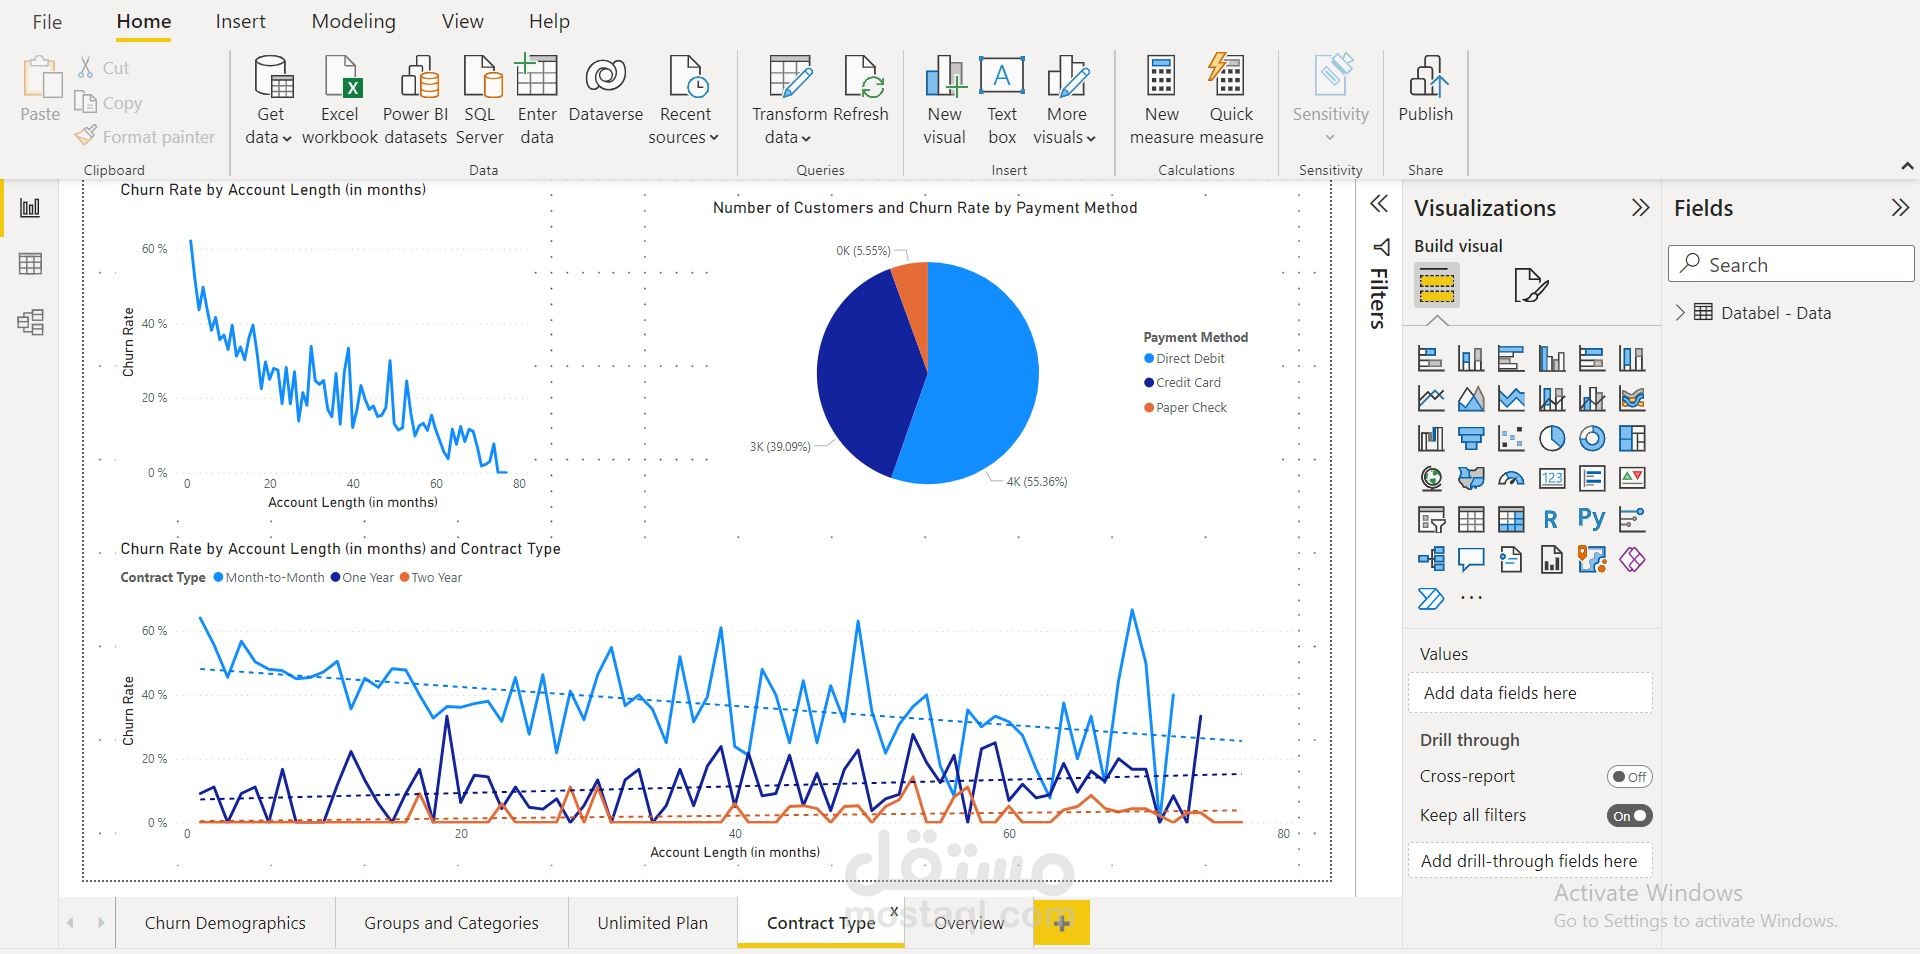
Task: Insert a Python visual
Action: pyautogui.click(x=1592, y=519)
